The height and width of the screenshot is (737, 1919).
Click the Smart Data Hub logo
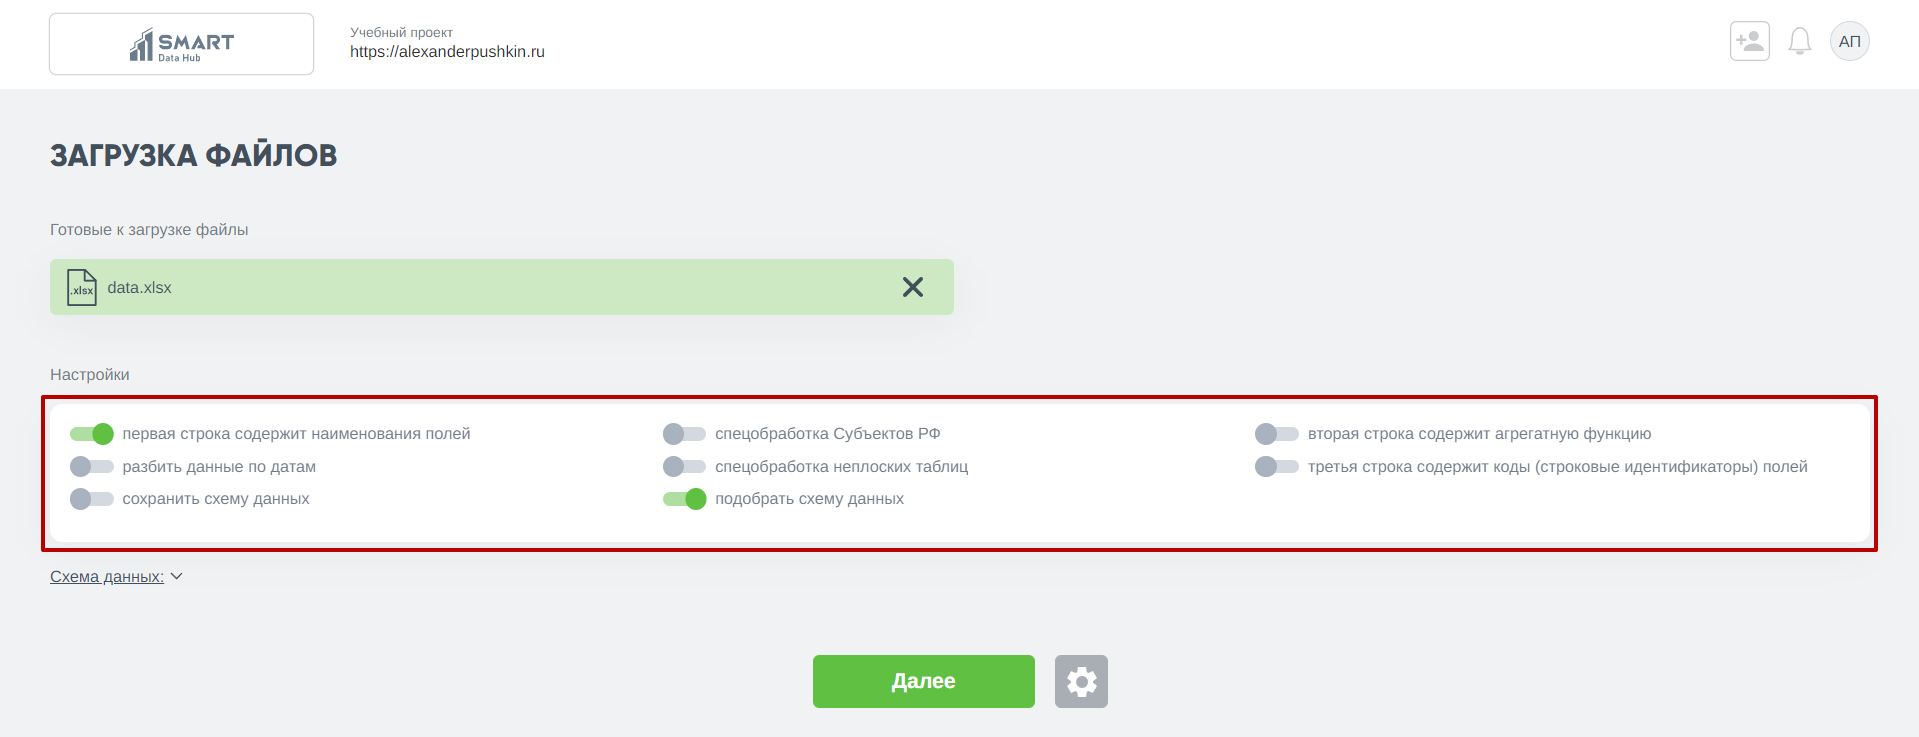181,44
